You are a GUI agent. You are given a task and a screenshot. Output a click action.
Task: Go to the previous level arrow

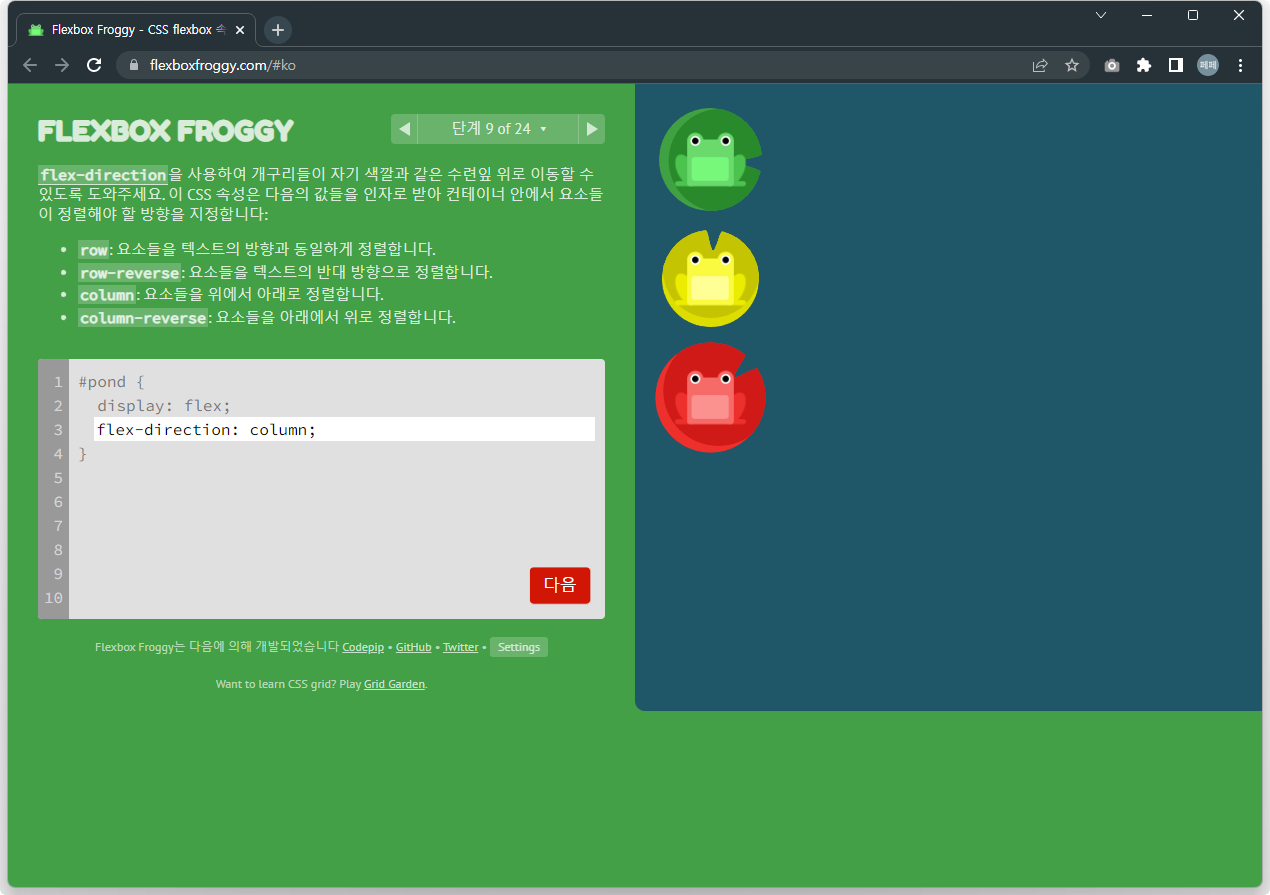(x=404, y=129)
